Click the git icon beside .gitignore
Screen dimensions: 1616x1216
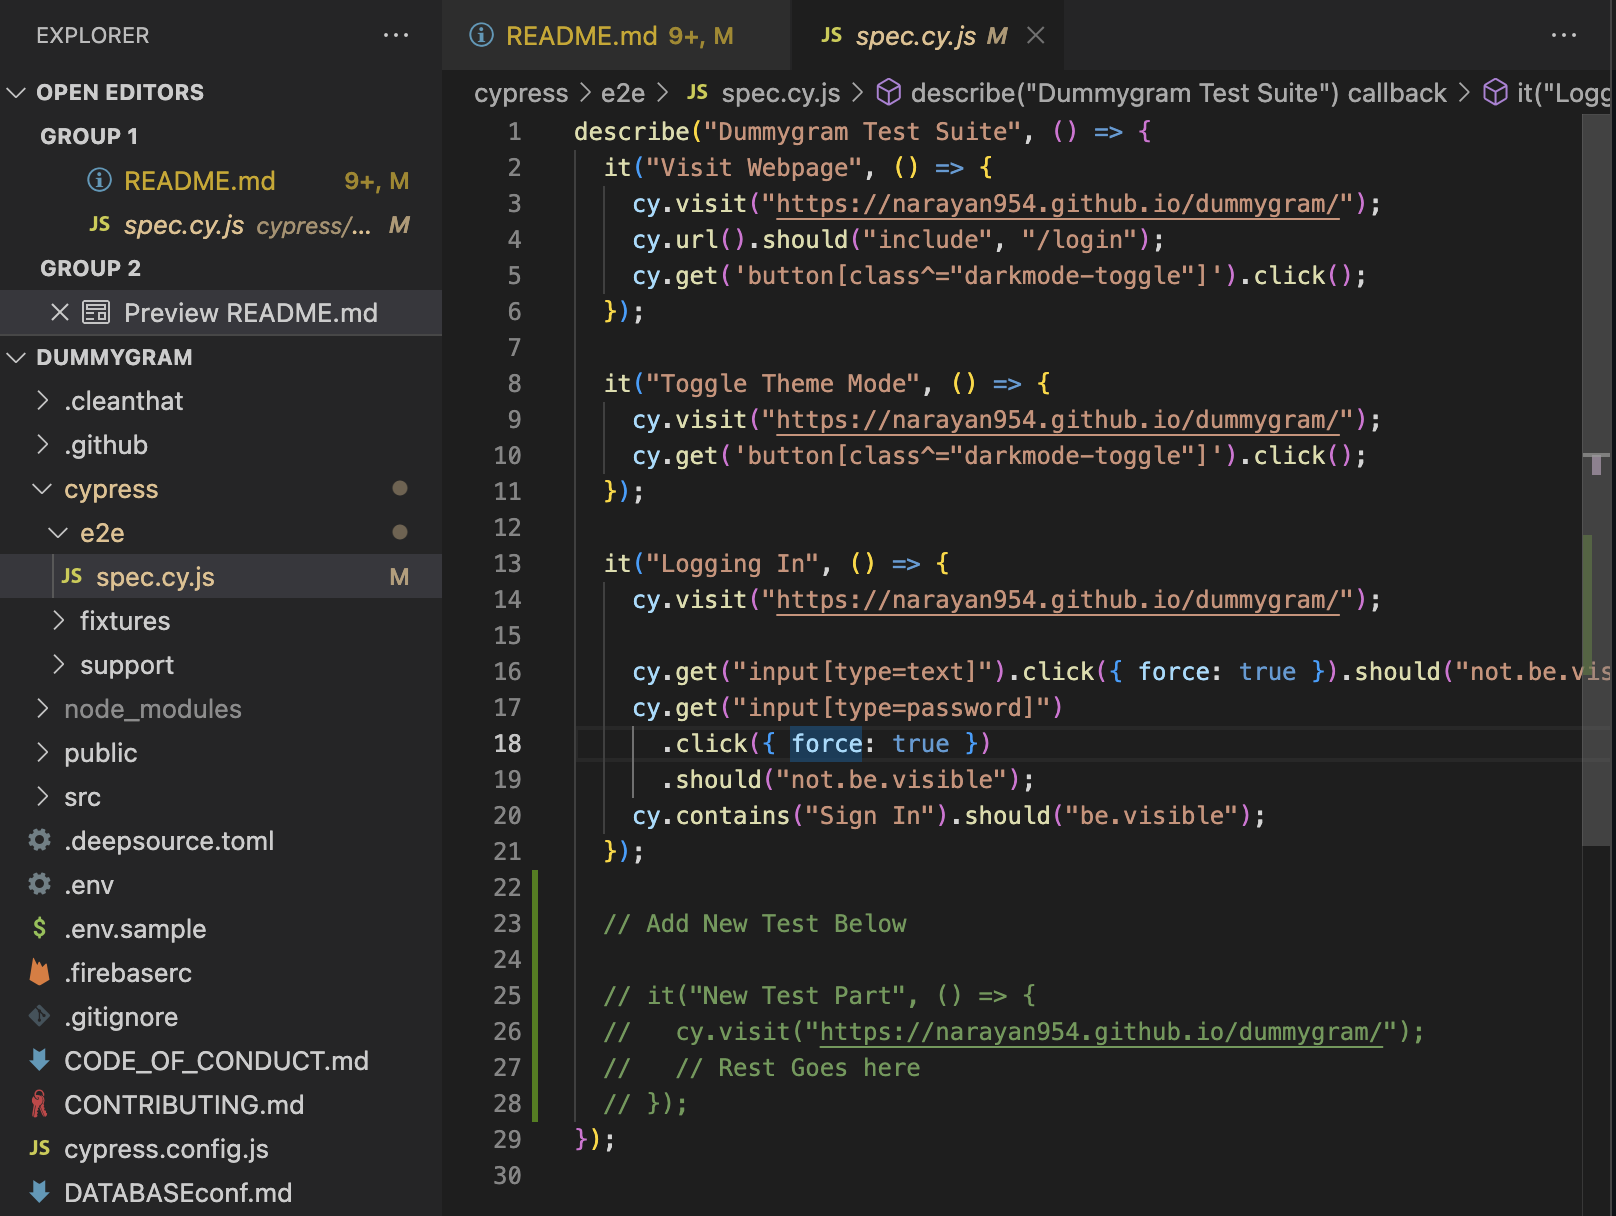pos(39,1016)
